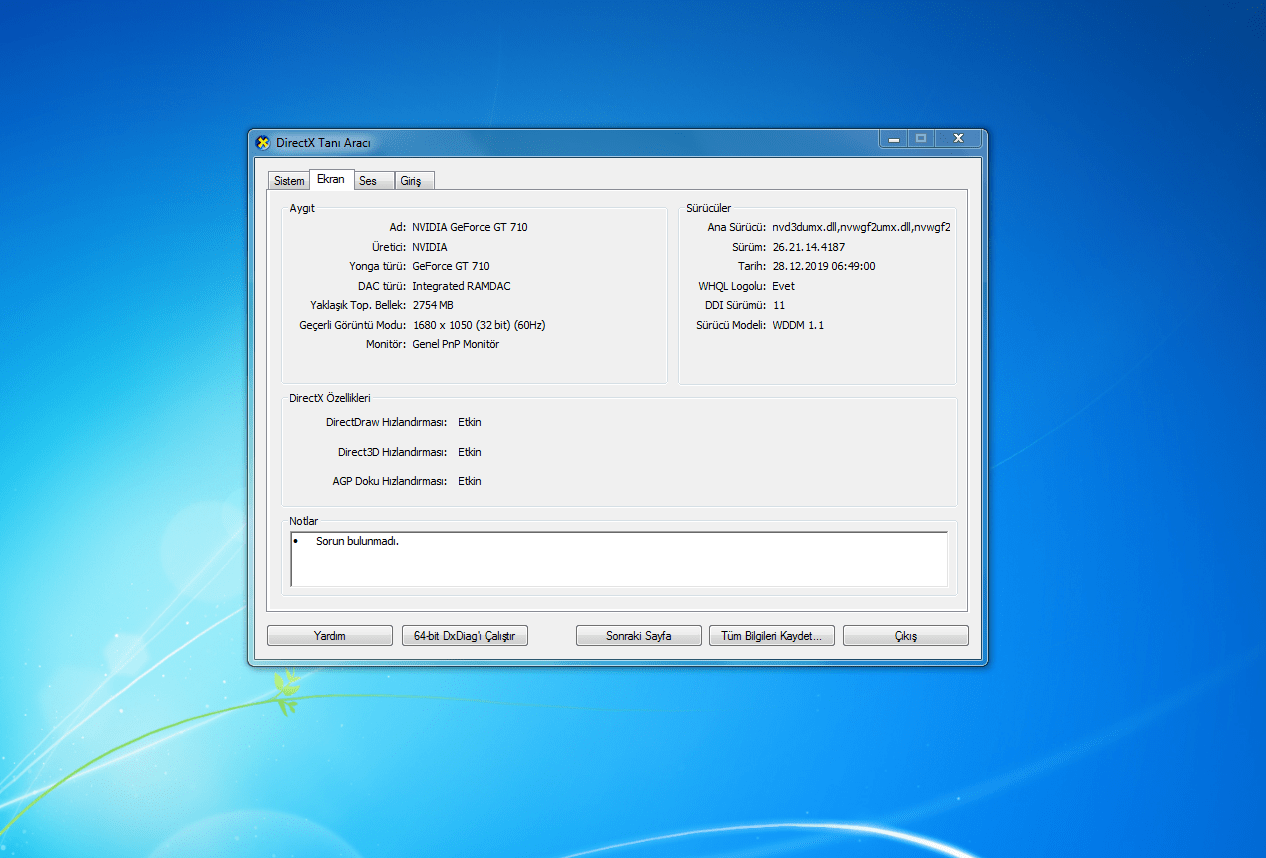This screenshot has height=858, width=1266.
Task: Click the window title DirectX Tanı Aracı
Action: [324, 143]
